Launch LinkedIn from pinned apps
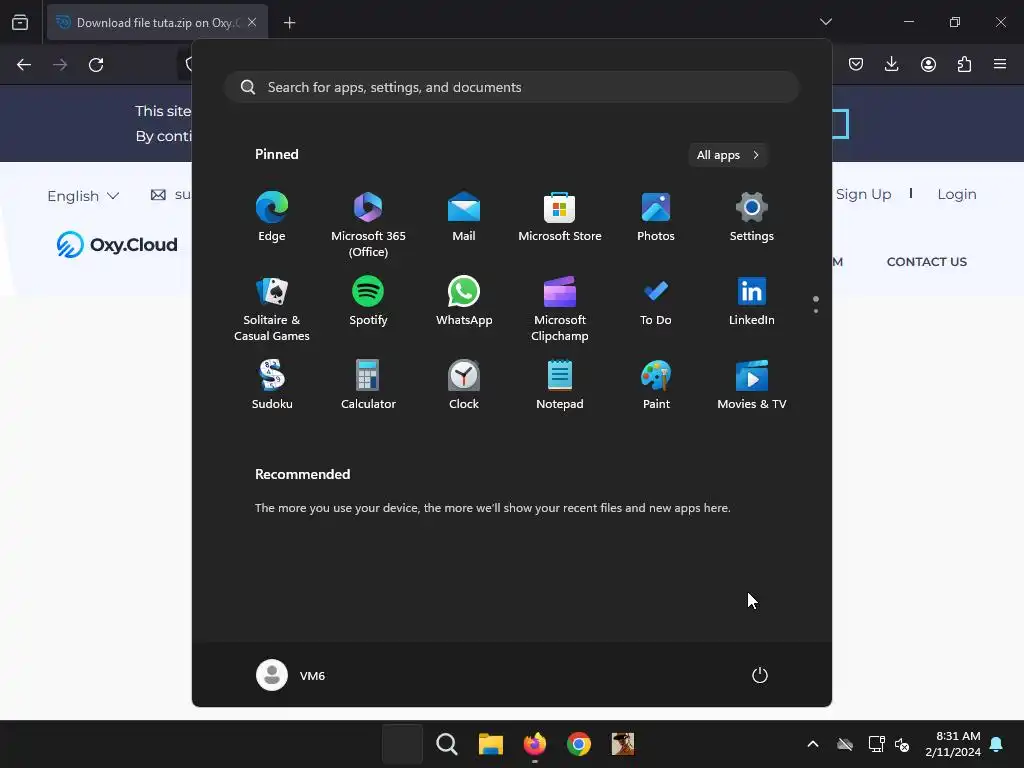 coord(752,300)
